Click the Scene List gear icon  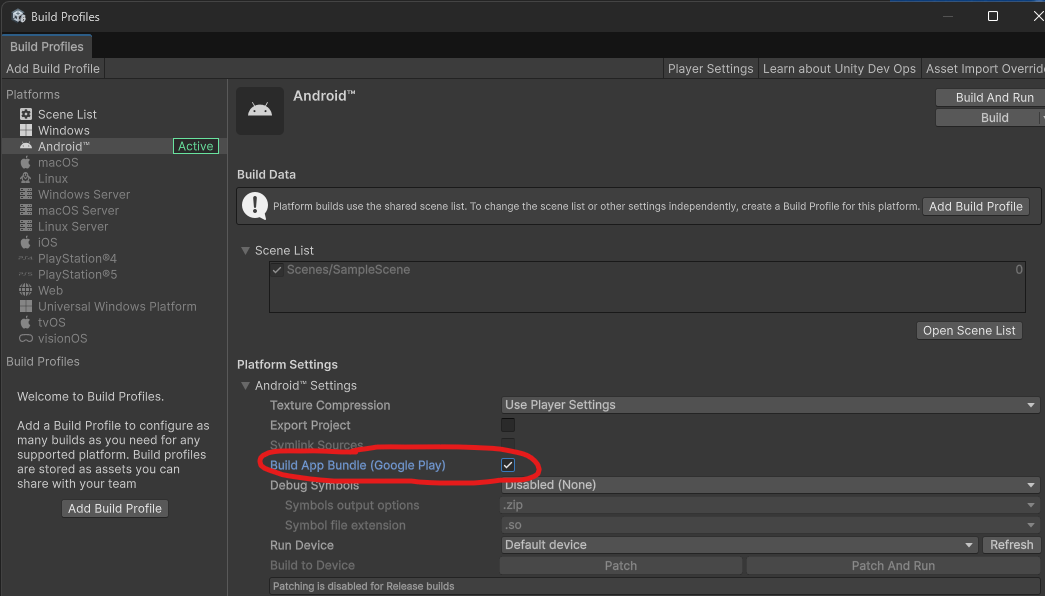(x=26, y=114)
